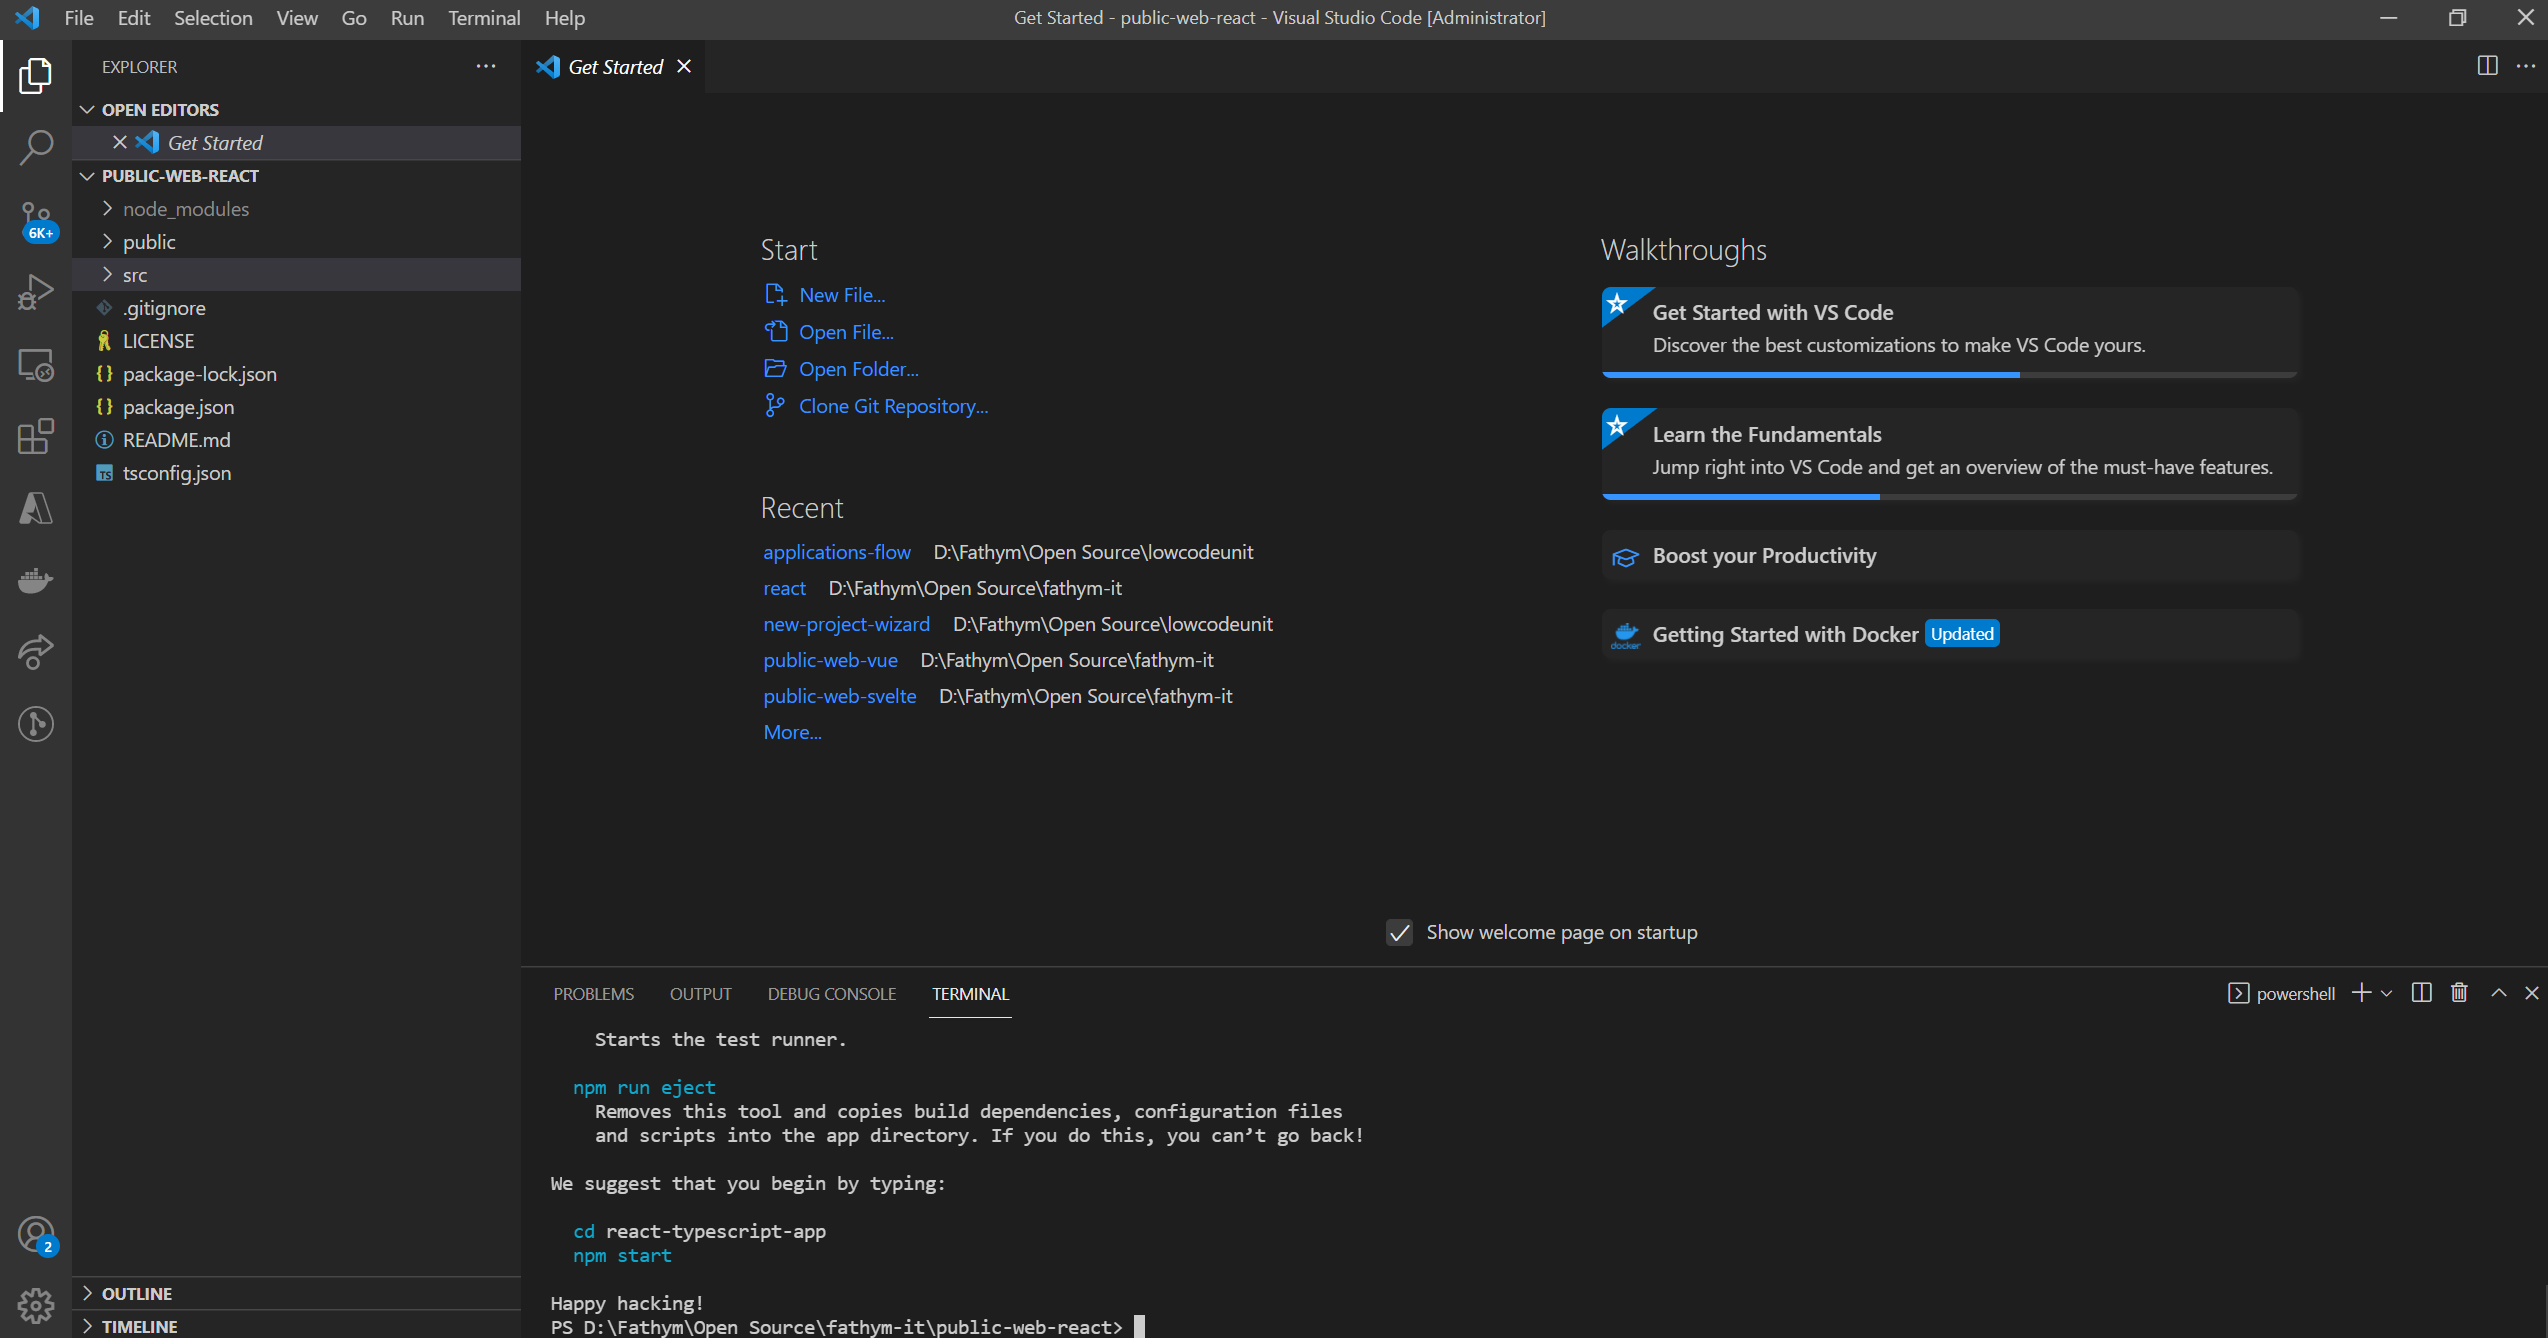
Task: Open the Selection menu
Action: pos(213,18)
